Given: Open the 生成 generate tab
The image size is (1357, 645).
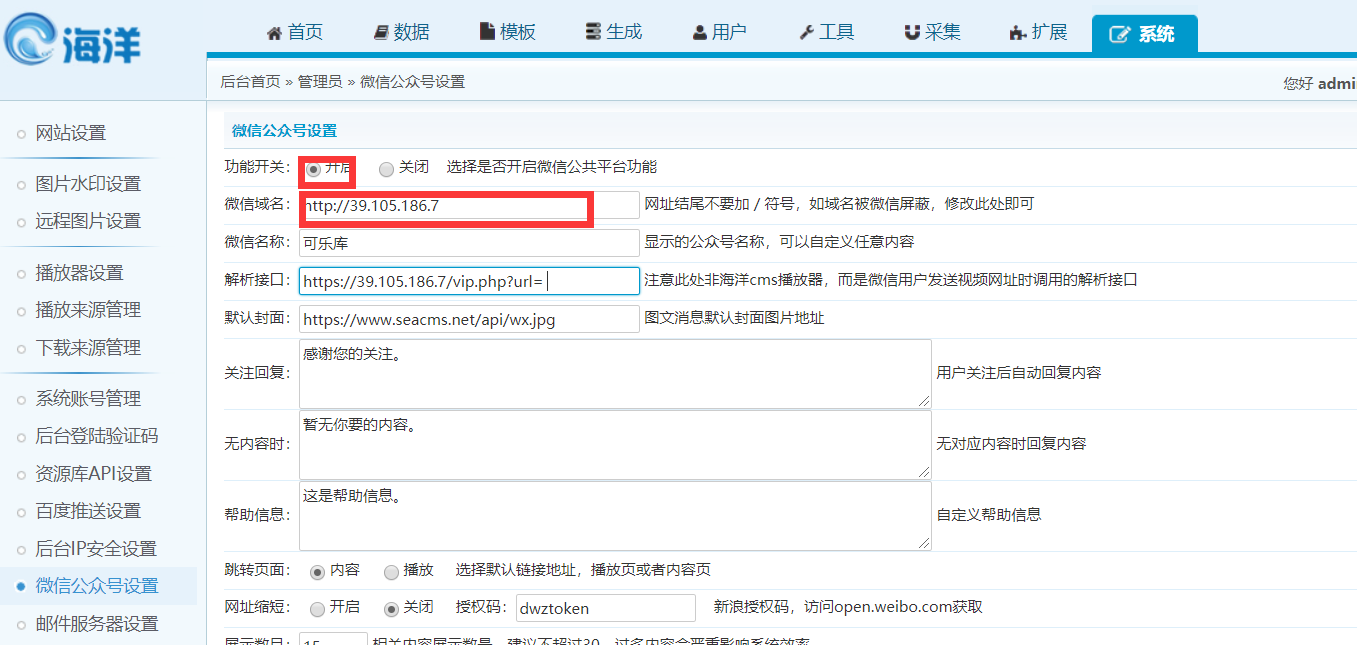Looking at the screenshot, I should 613,32.
